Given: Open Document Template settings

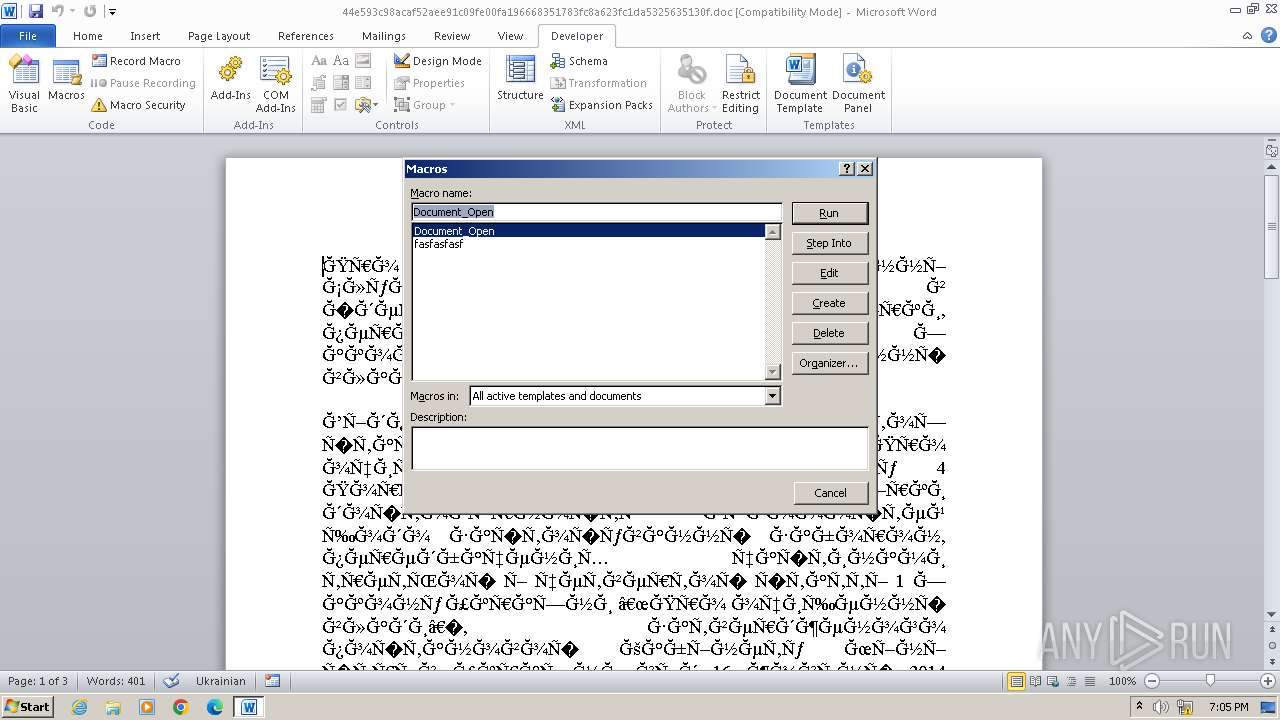Looking at the screenshot, I should (800, 84).
